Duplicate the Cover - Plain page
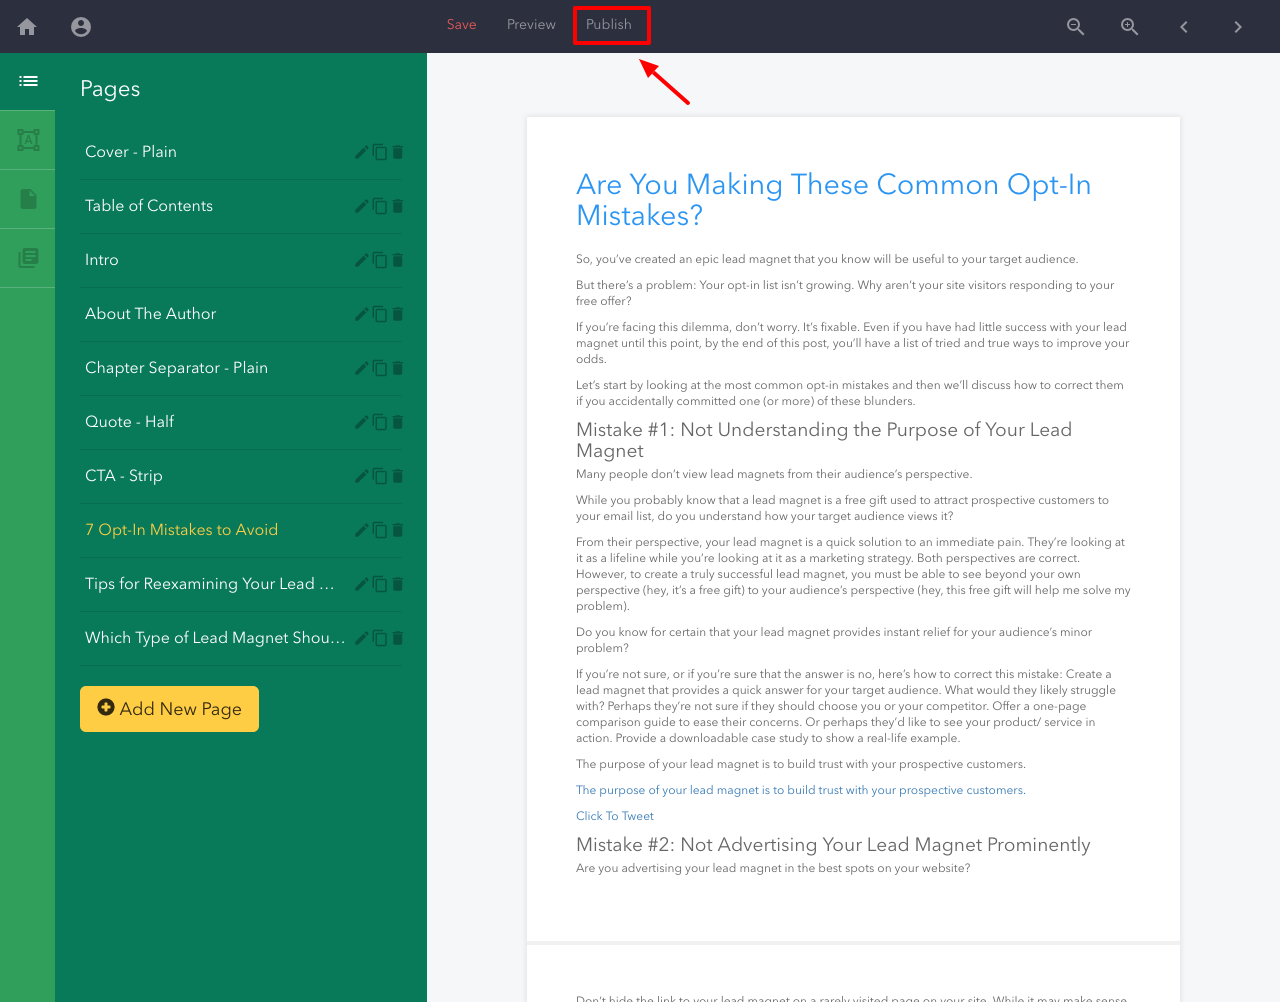The height and width of the screenshot is (1002, 1280). pyautogui.click(x=380, y=152)
